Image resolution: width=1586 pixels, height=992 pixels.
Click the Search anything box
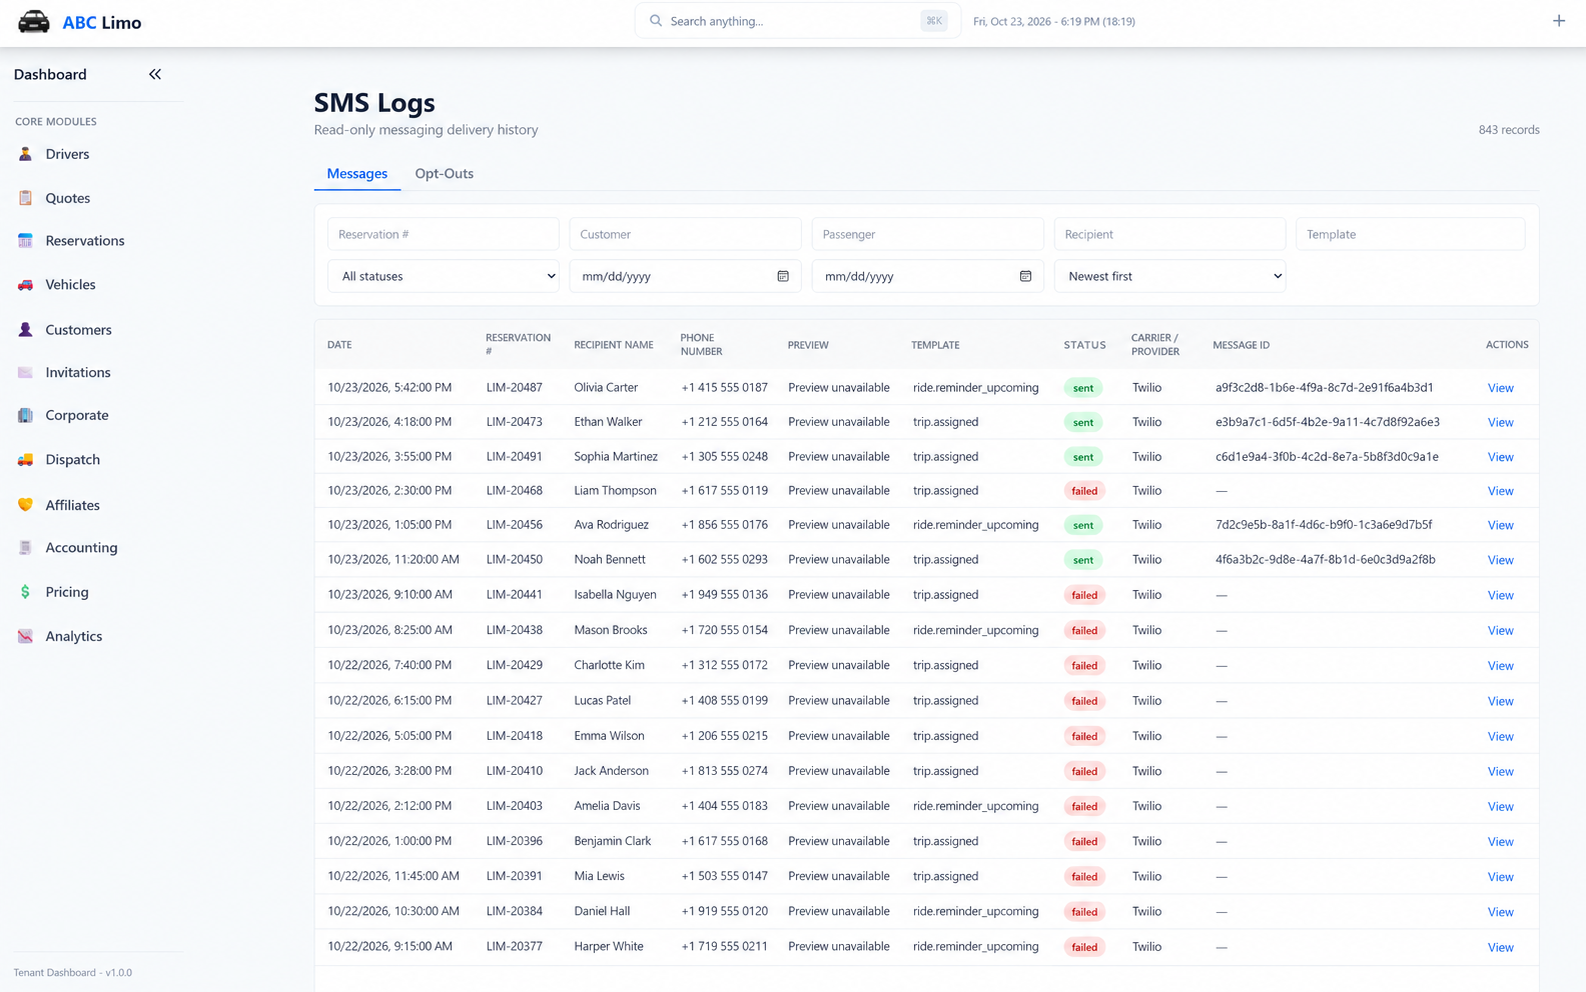pyautogui.click(x=797, y=21)
